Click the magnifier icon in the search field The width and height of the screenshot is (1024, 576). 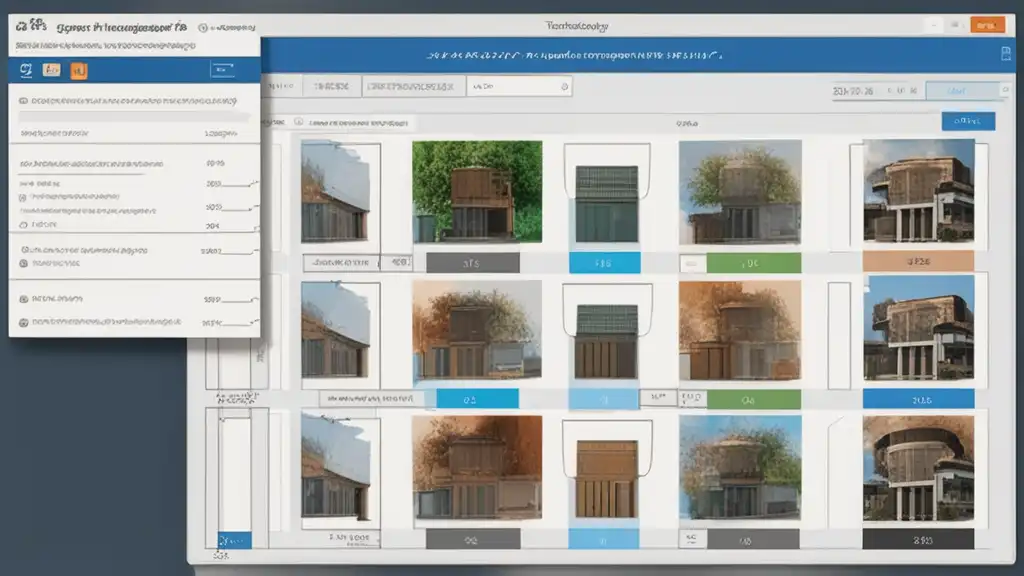pos(566,87)
